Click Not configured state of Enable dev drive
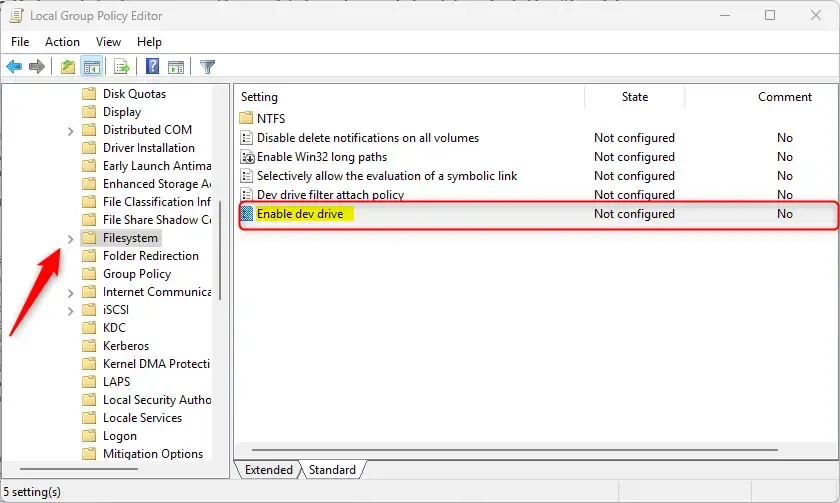840x503 pixels. [x=634, y=214]
